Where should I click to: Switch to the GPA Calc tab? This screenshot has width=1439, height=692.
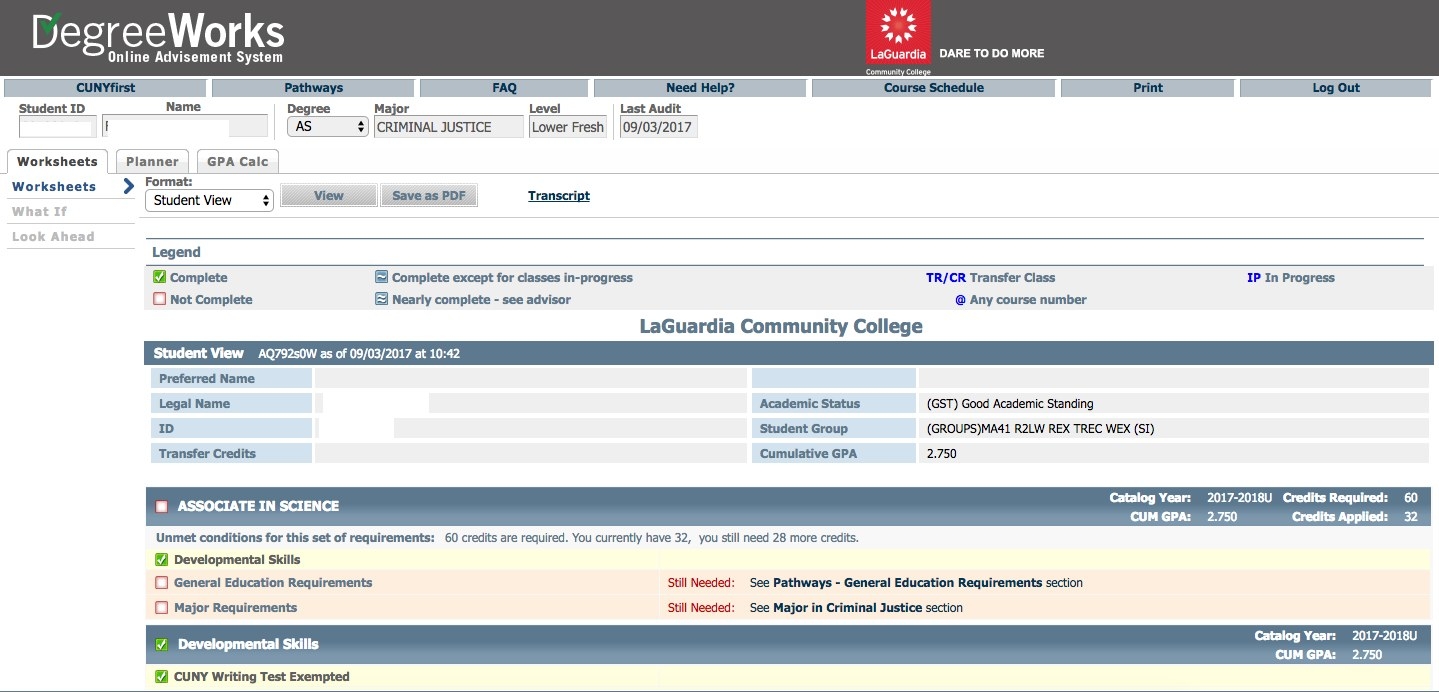[x=238, y=161]
